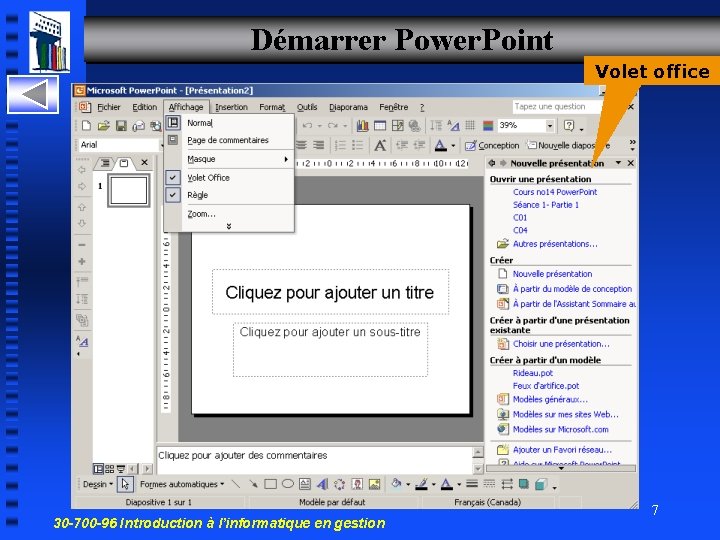Select the drawing pointer arrow tool
This screenshot has height=540, width=720.
(x=125, y=484)
